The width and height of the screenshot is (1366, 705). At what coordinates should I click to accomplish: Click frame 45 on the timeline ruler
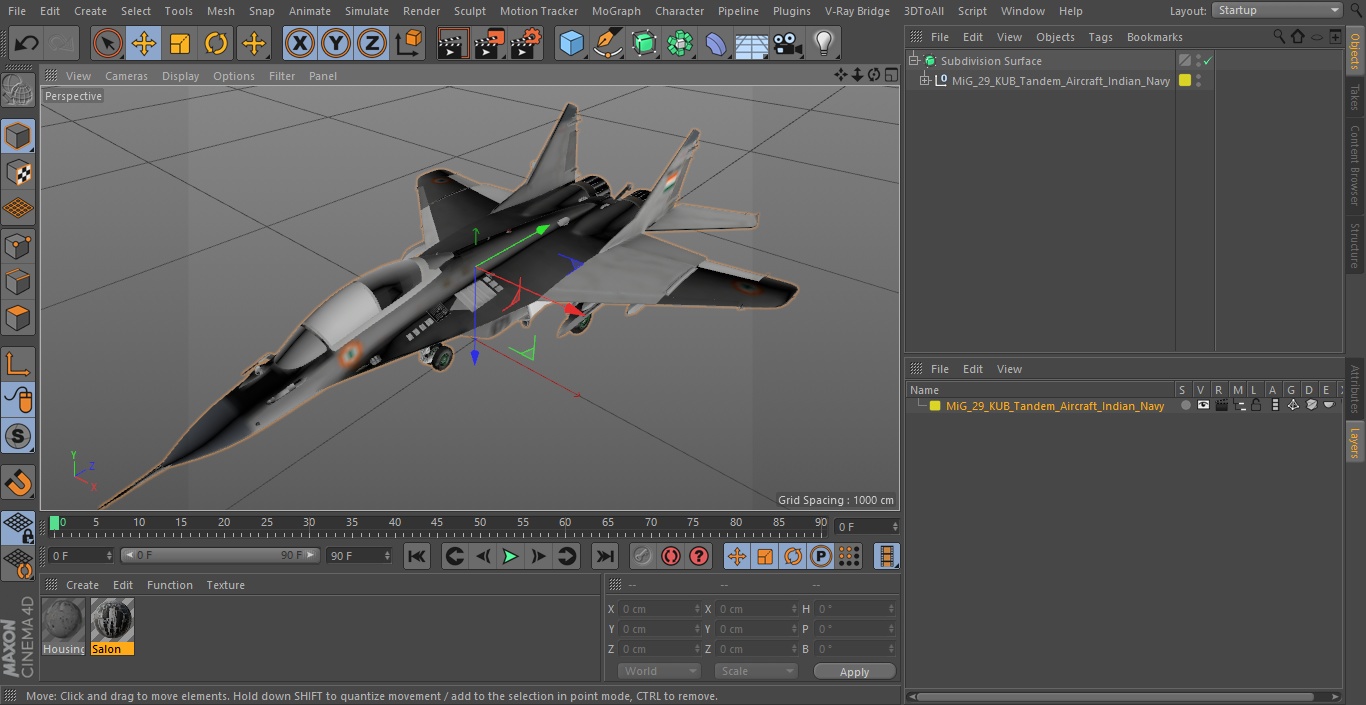[x=437, y=524]
